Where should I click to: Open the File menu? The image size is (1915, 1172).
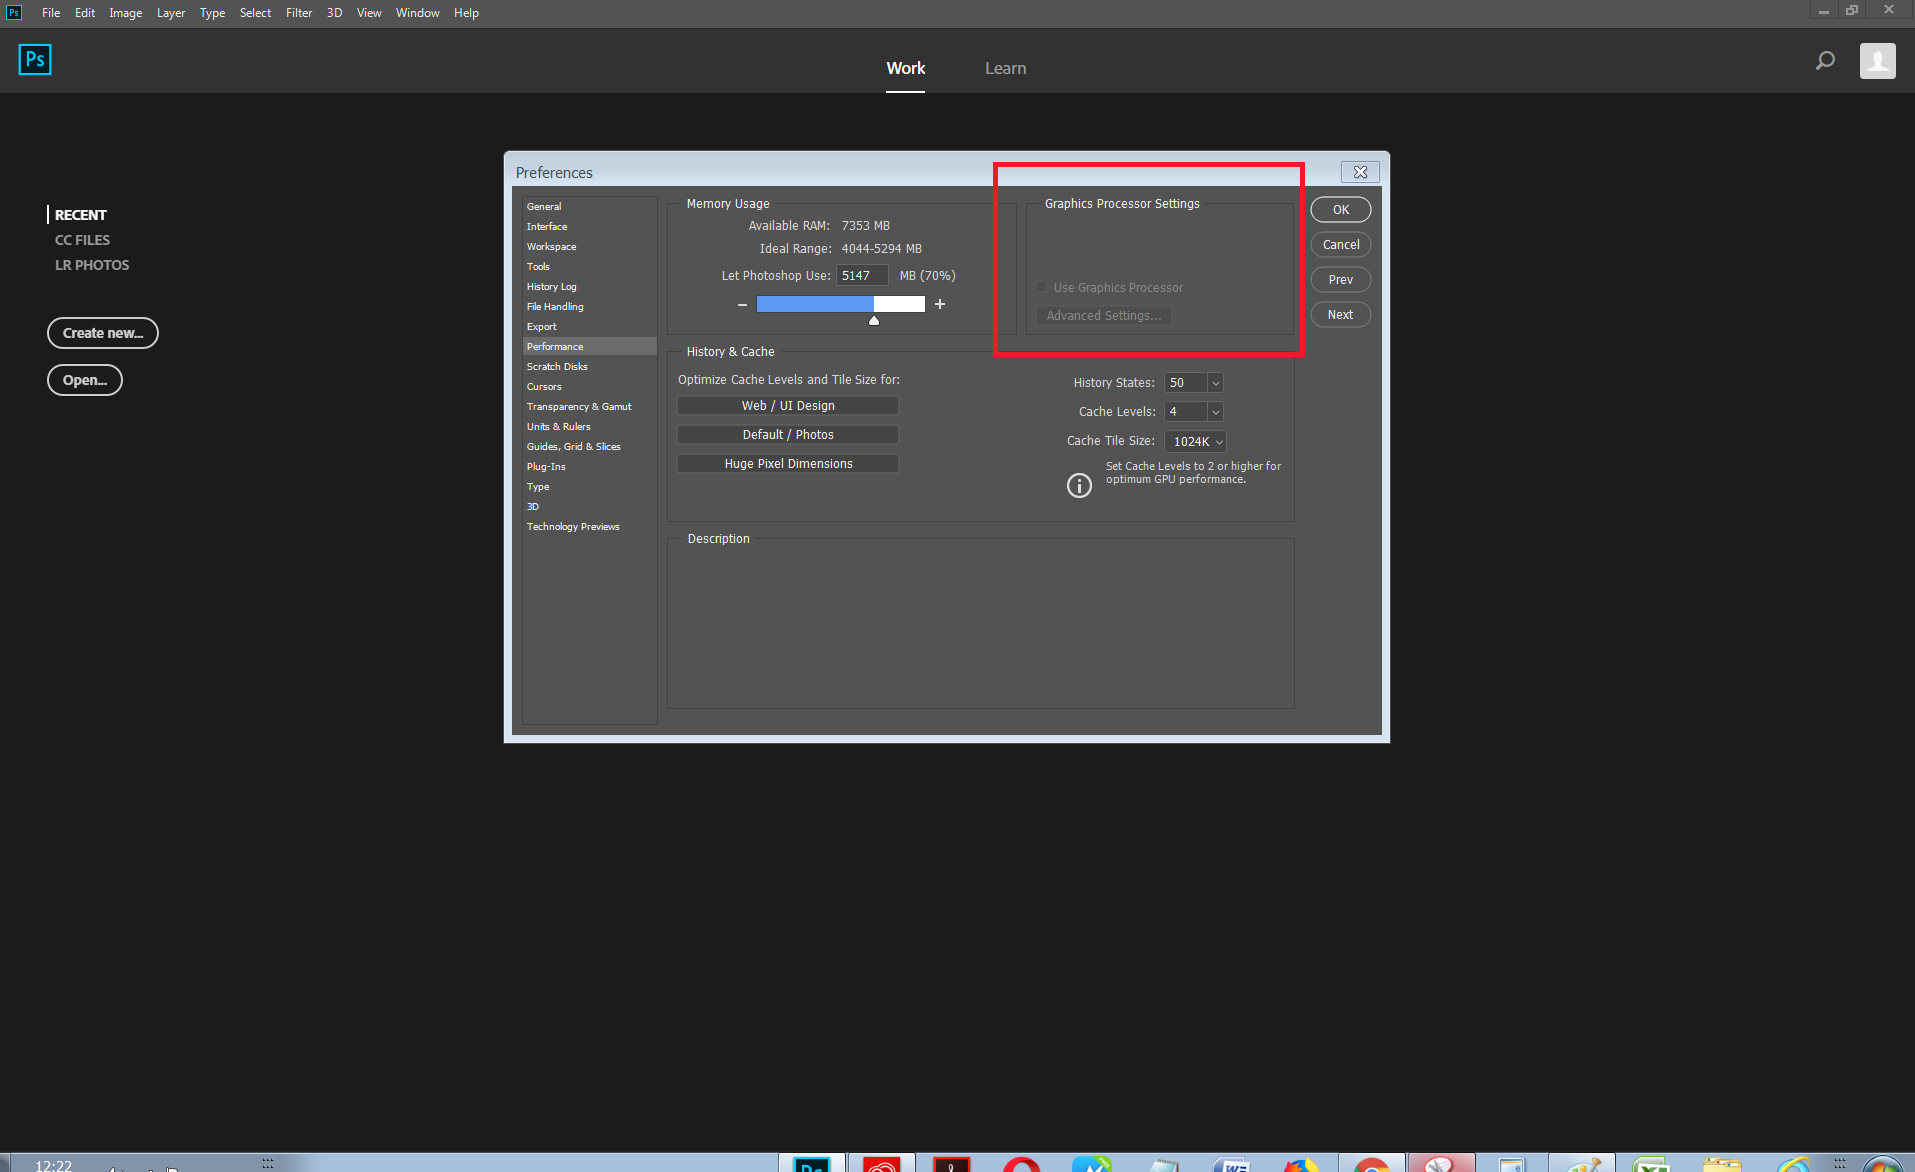click(51, 13)
